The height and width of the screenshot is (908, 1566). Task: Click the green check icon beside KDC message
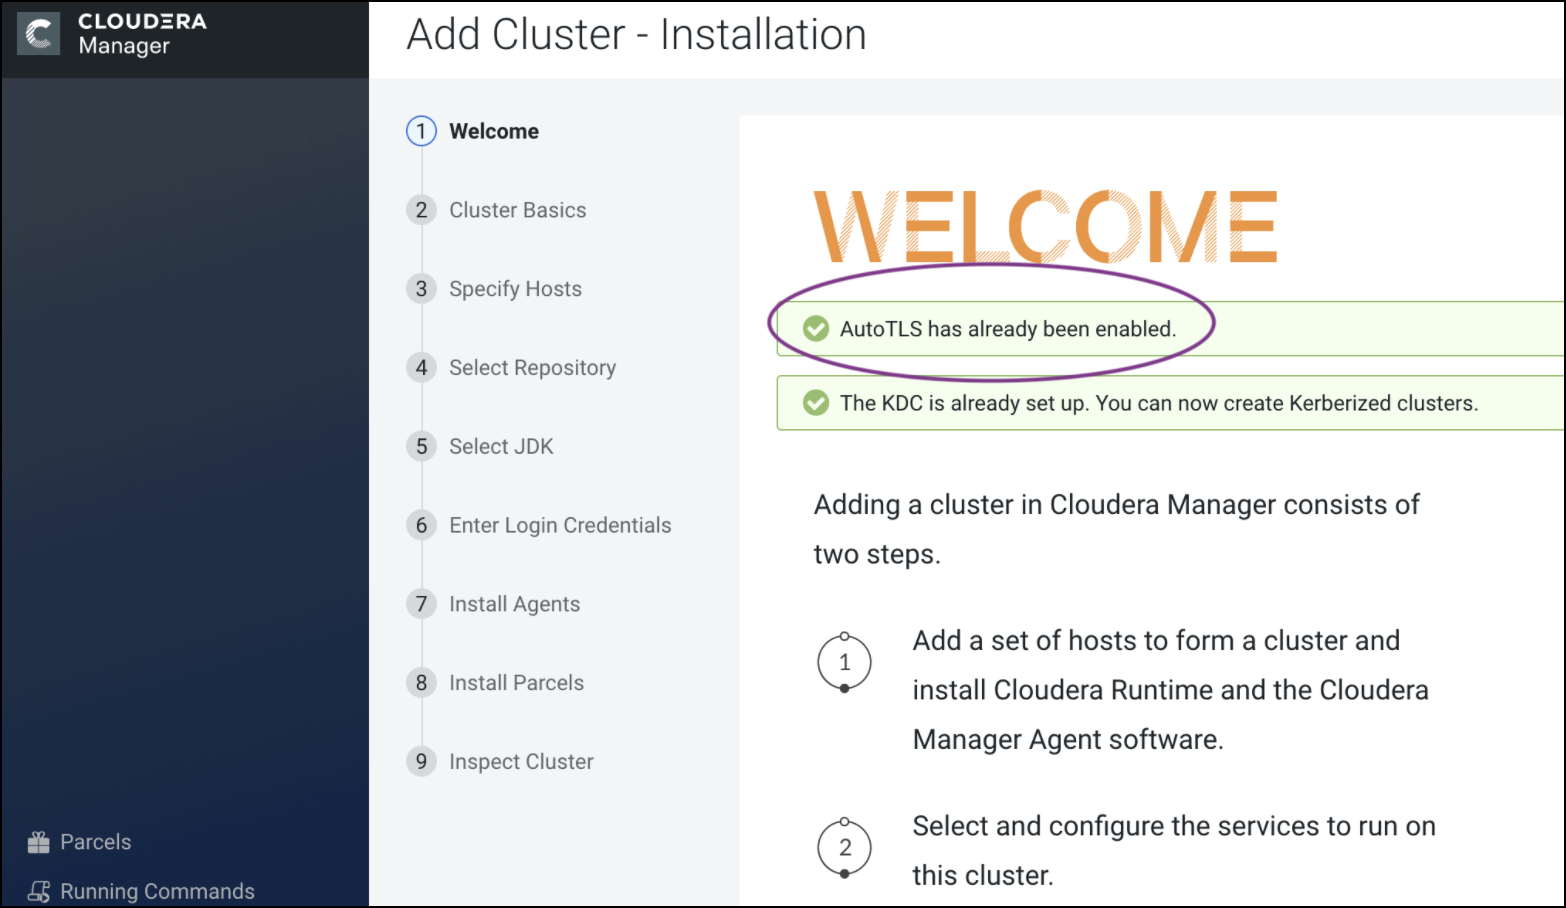coord(816,403)
